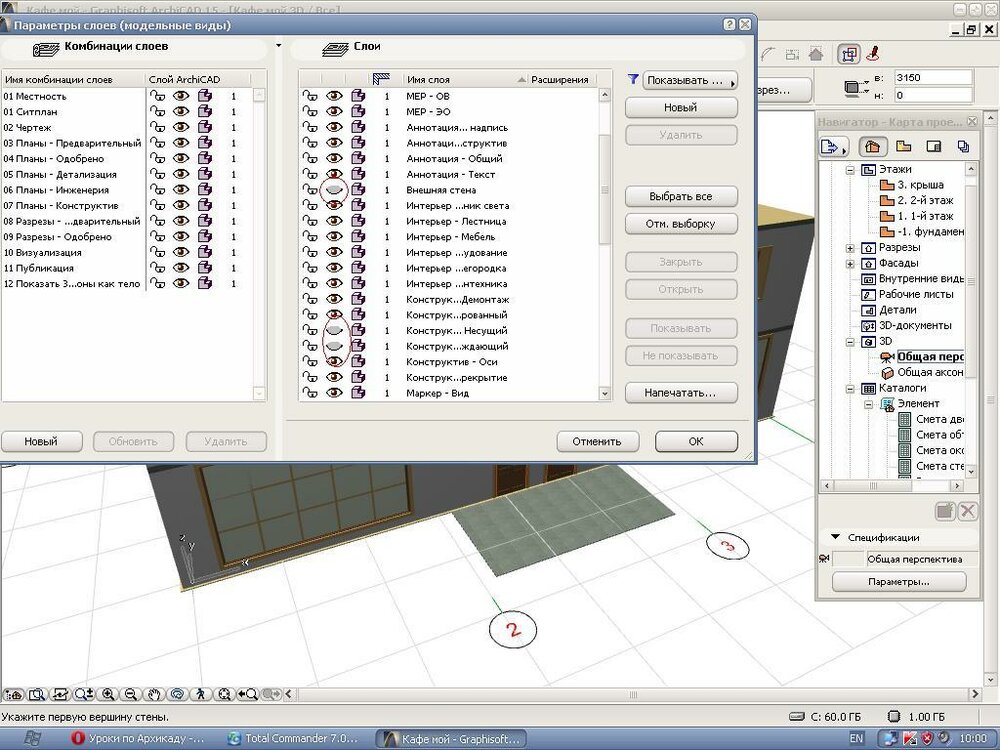Click the walk/explore person icon
The height and width of the screenshot is (750, 1000).
(200, 693)
